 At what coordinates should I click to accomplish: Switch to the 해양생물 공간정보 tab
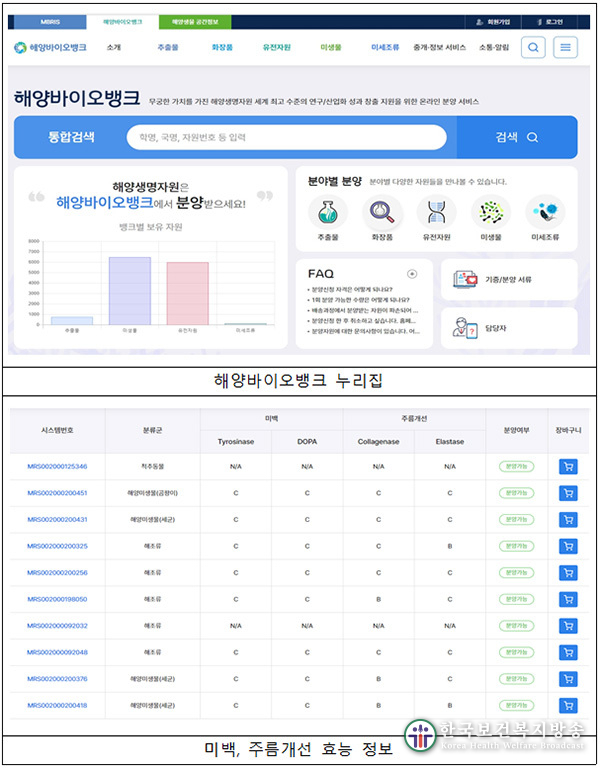pyautogui.click(x=195, y=22)
